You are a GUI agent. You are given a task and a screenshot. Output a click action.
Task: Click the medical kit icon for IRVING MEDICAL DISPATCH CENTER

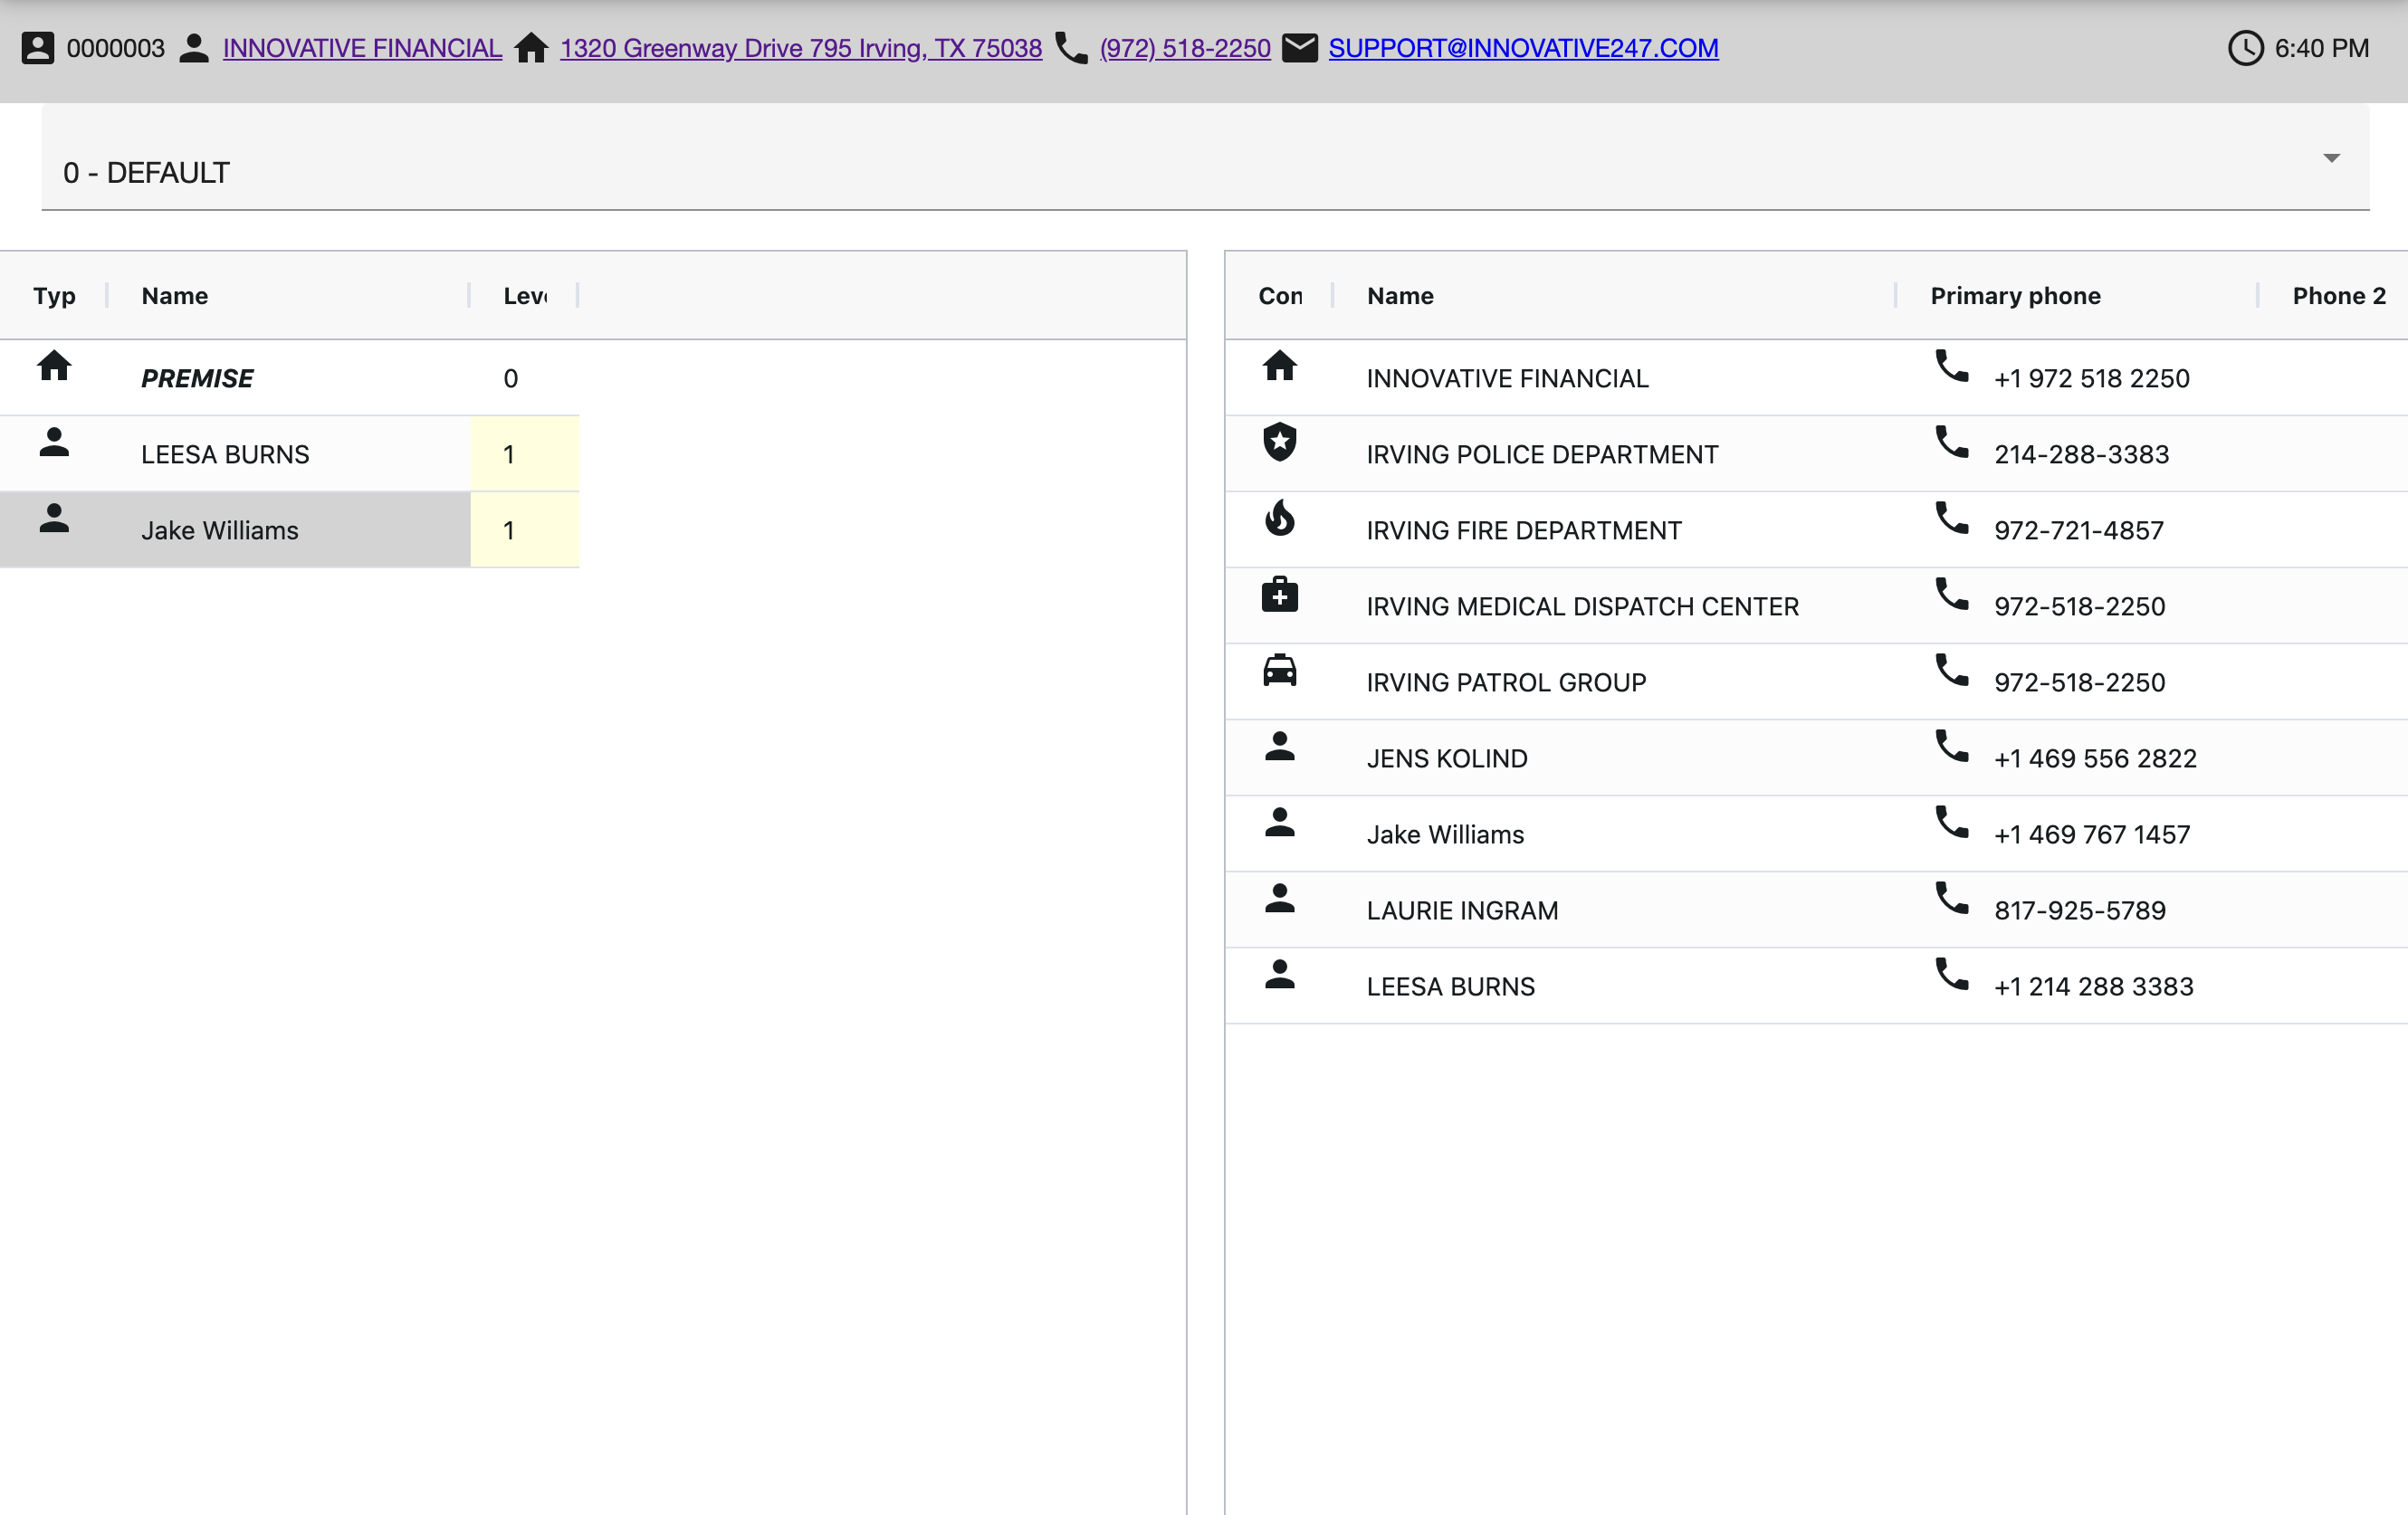click(1280, 594)
